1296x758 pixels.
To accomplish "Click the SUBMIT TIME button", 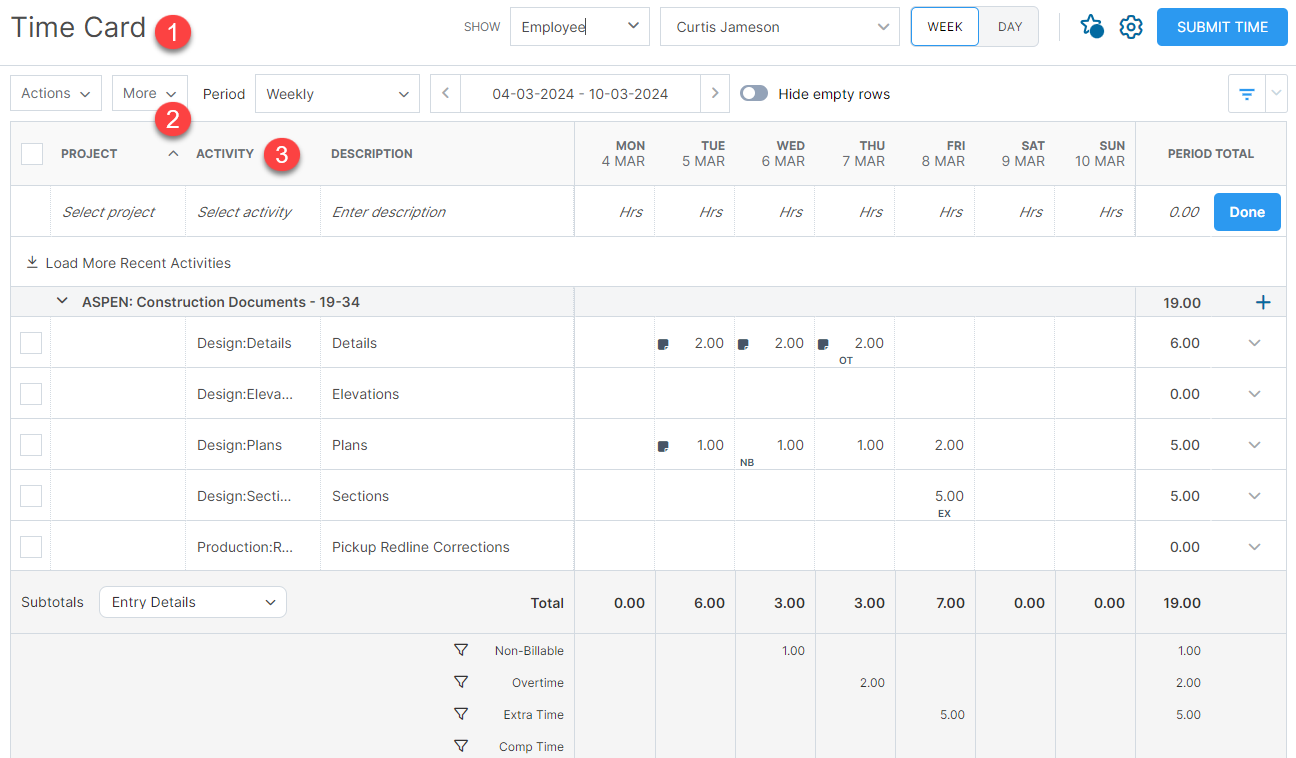I will tap(1222, 27).
